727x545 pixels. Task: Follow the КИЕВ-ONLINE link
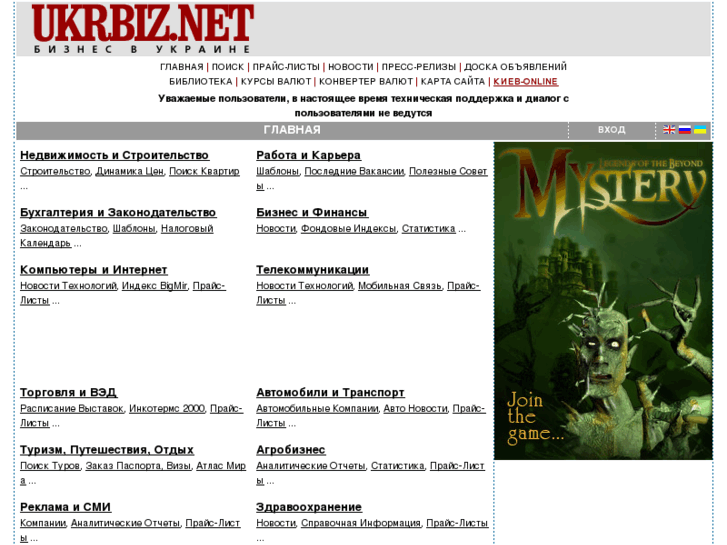point(525,82)
